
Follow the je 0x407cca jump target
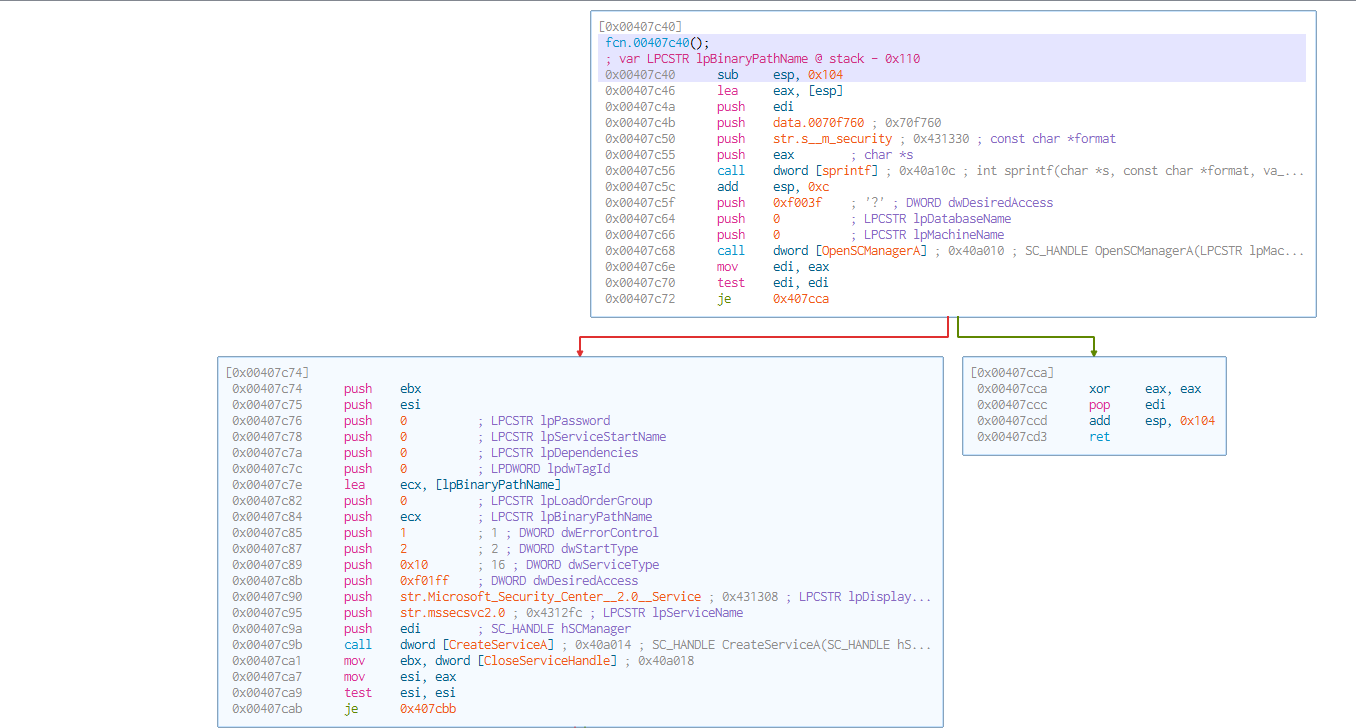800,299
